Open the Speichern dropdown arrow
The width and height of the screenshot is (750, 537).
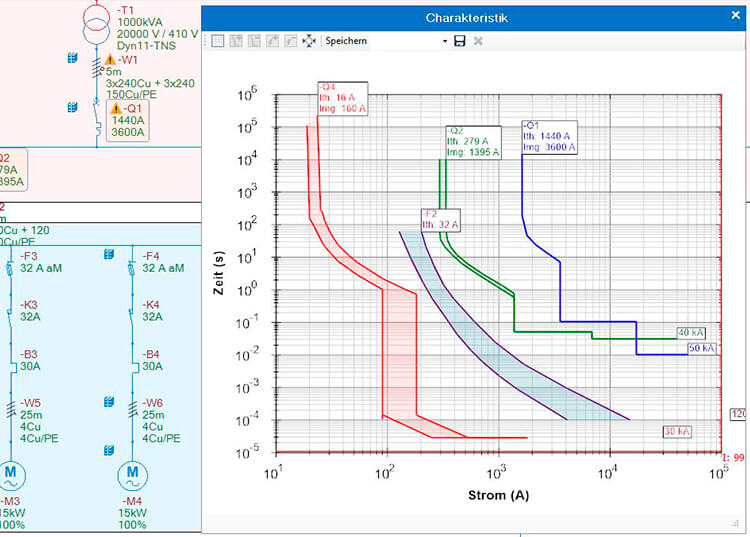tap(445, 41)
